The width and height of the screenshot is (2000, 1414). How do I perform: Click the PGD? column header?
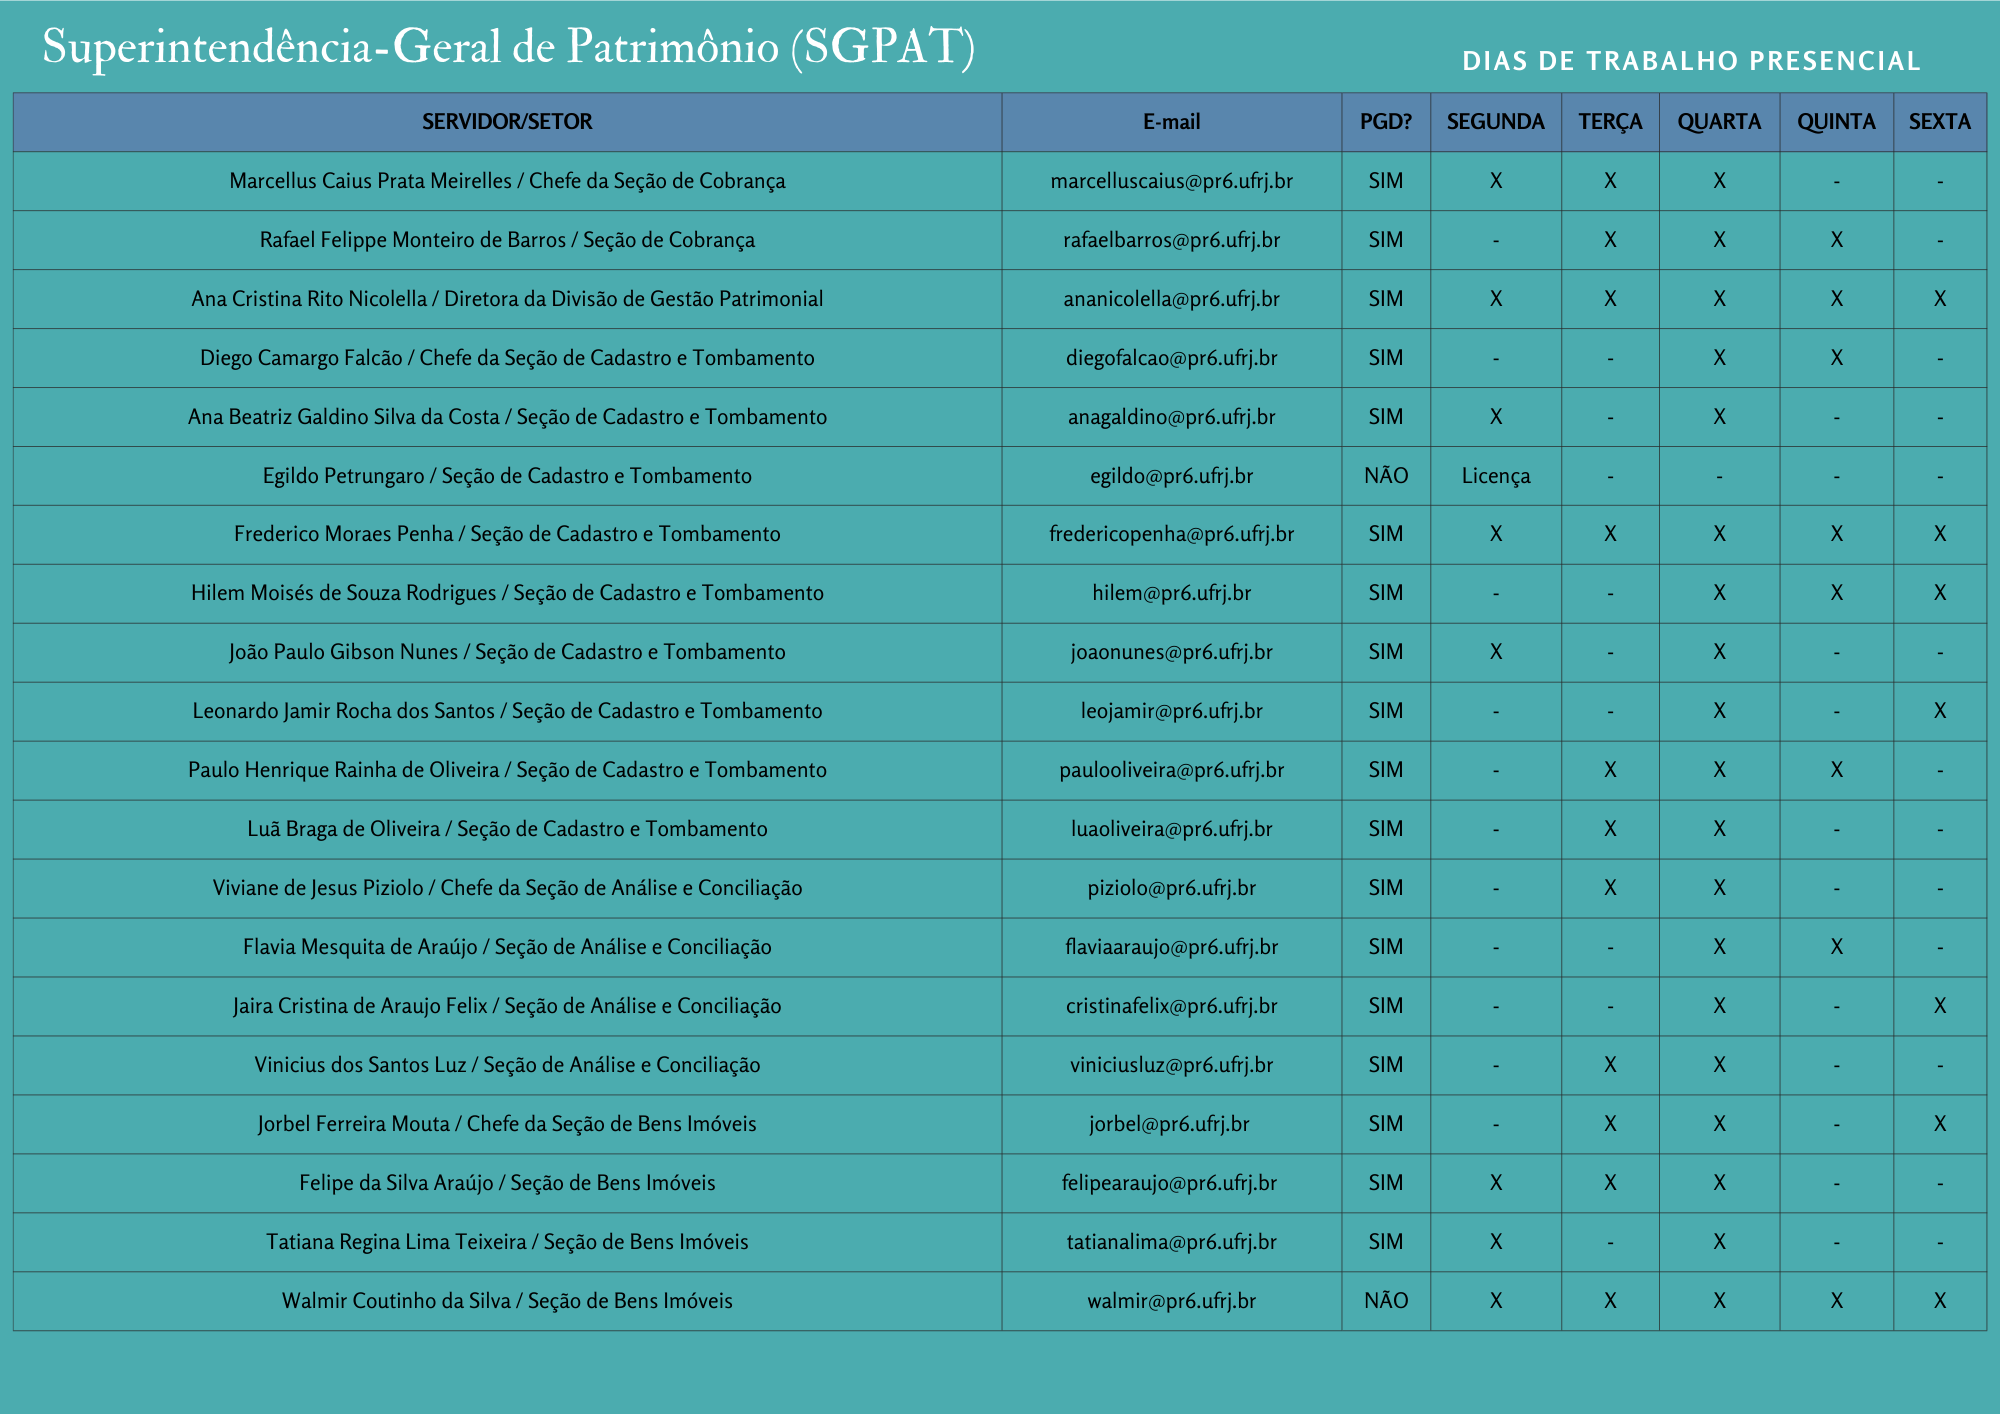[1386, 122]
